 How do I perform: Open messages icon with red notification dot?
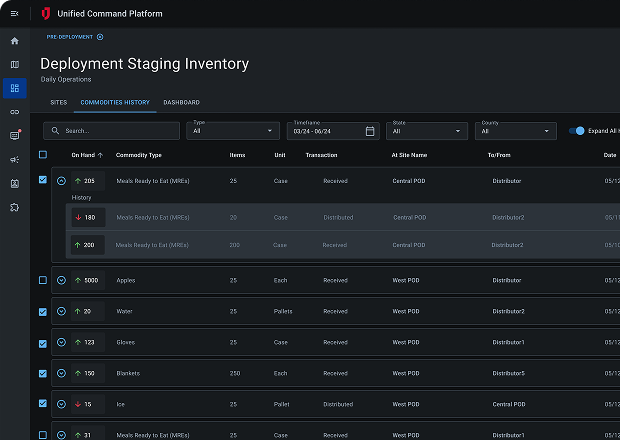[x=14, y=135]
